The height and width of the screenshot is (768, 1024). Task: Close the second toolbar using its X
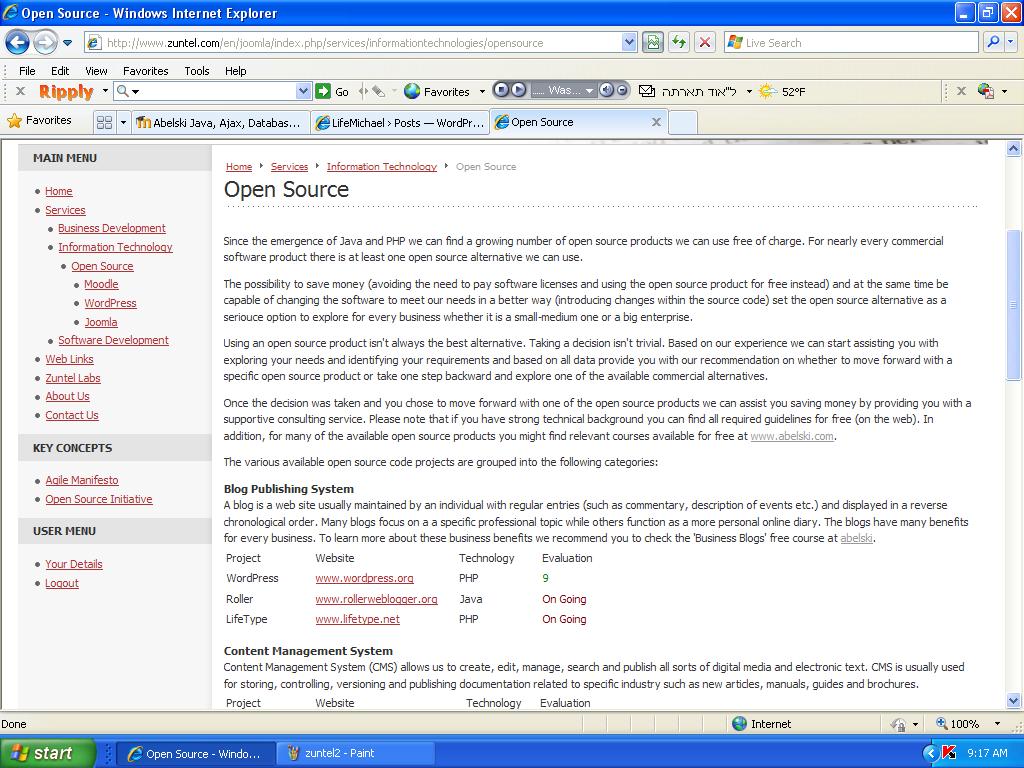point(961,91)
